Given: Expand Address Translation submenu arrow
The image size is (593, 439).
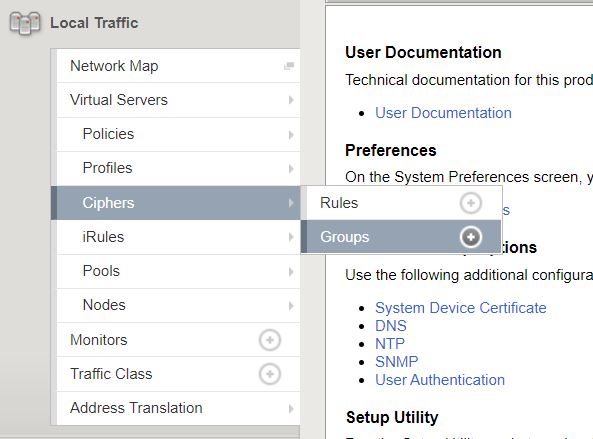Looking at the screenshot, I should (291, 408).
